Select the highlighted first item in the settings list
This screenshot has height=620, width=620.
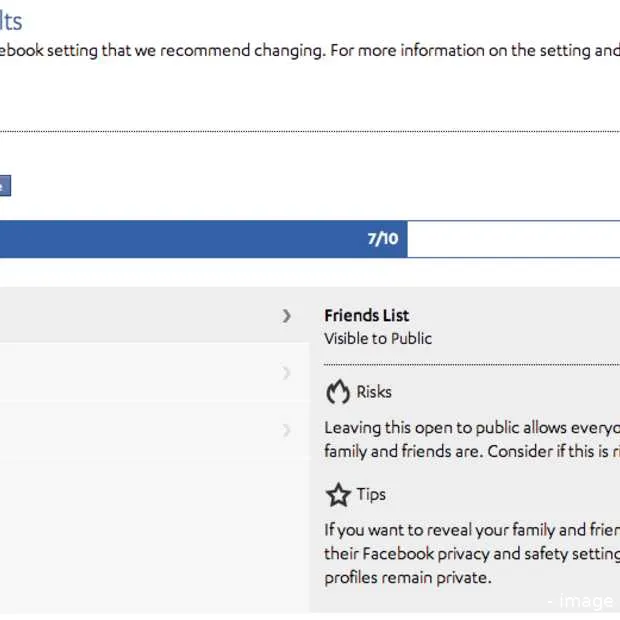[140, 316]
